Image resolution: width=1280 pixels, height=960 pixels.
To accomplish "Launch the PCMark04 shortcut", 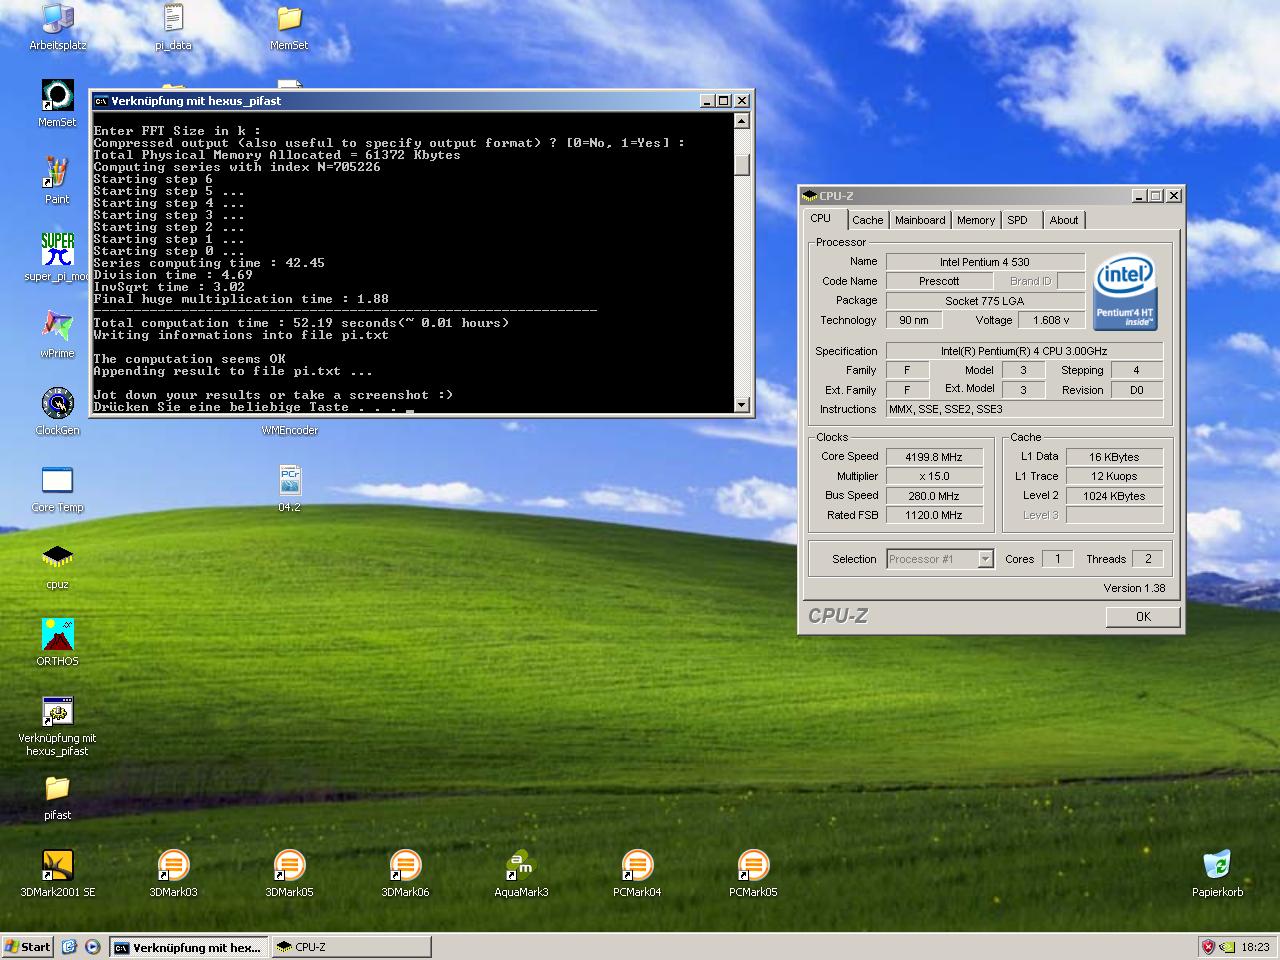I will pyautogui.click(x=637, y=865).
